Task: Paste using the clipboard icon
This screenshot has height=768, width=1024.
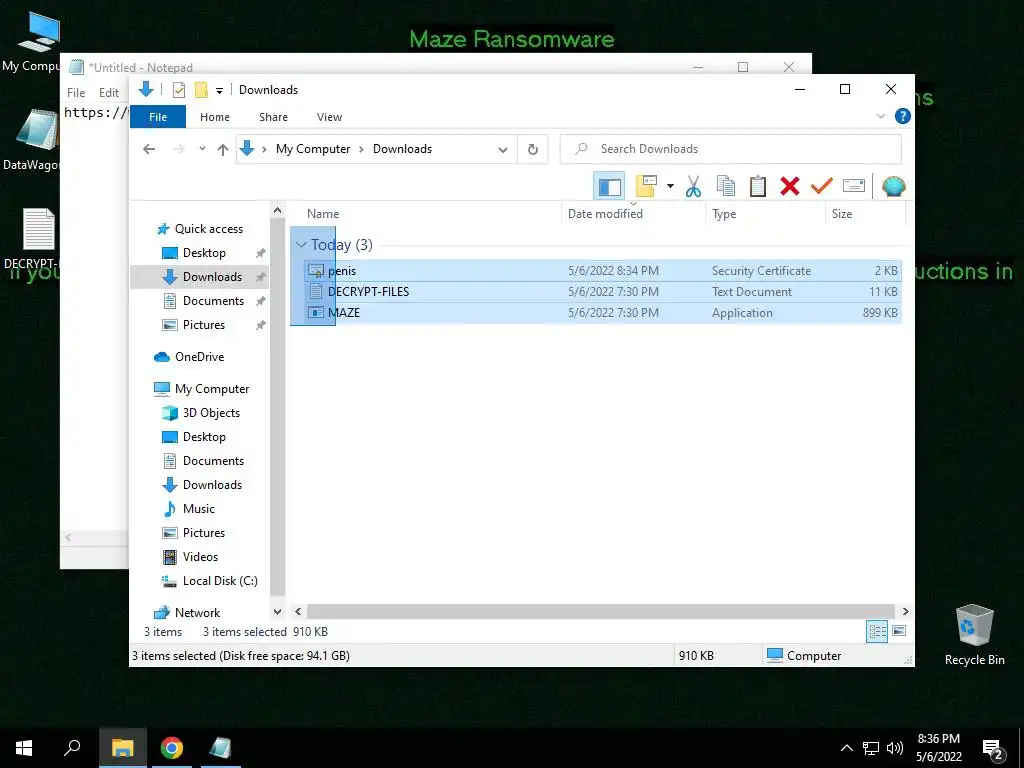Action: [x=758, y=187]
